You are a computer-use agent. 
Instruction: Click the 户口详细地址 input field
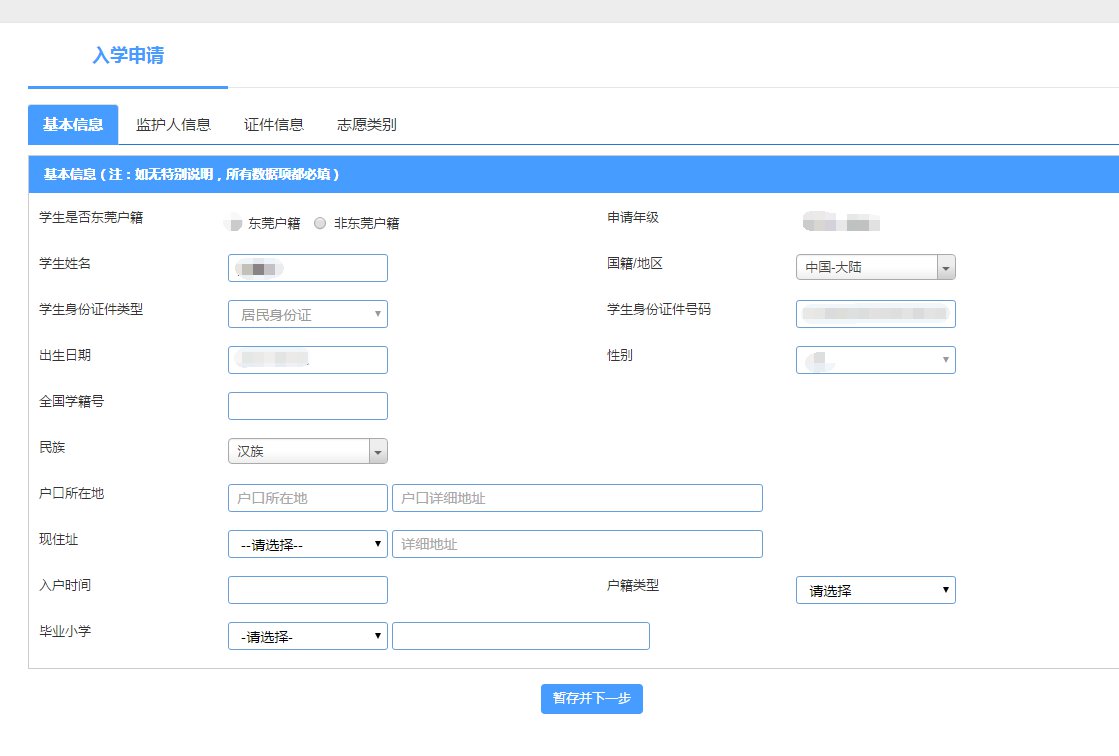coord(577,498)
